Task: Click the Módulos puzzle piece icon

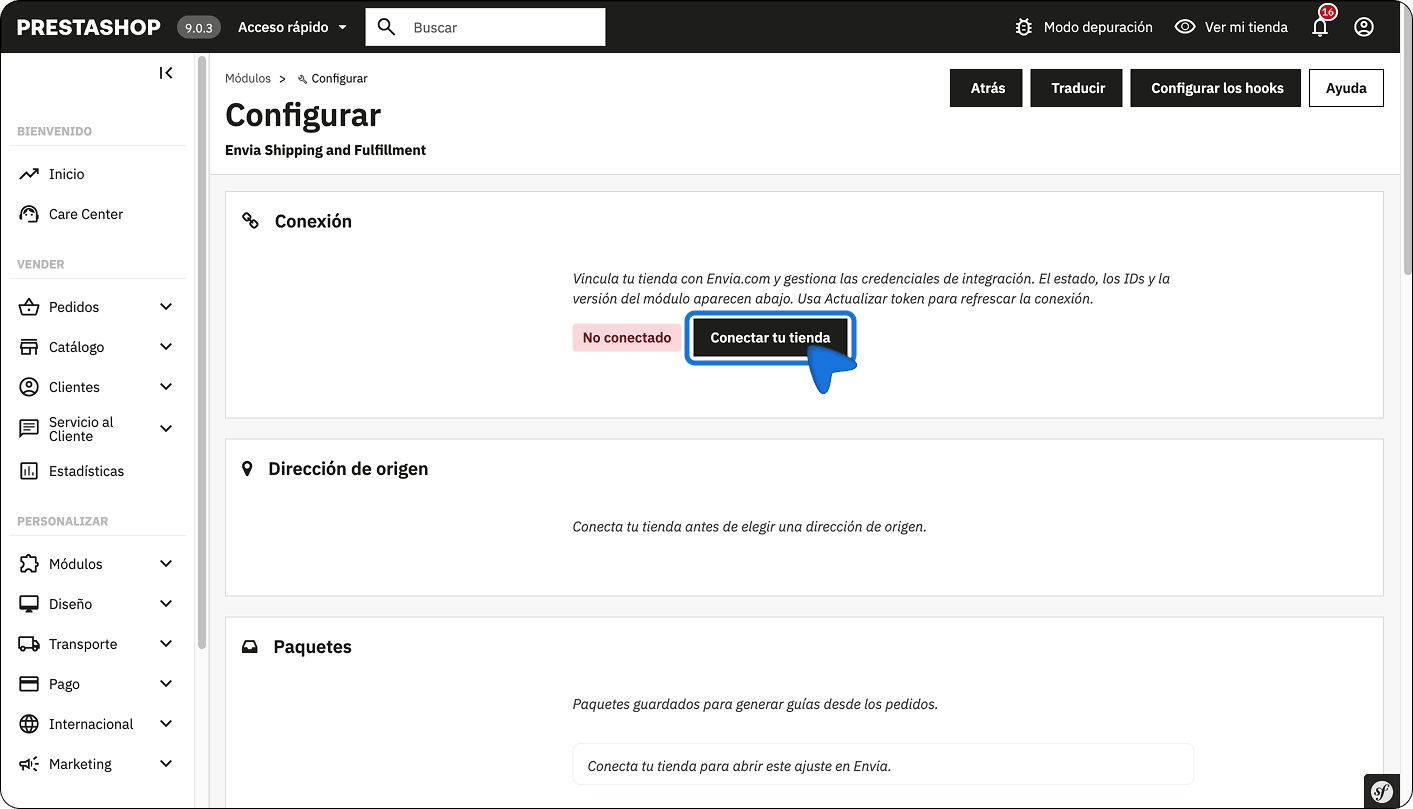Action: [x=29, y=564]
